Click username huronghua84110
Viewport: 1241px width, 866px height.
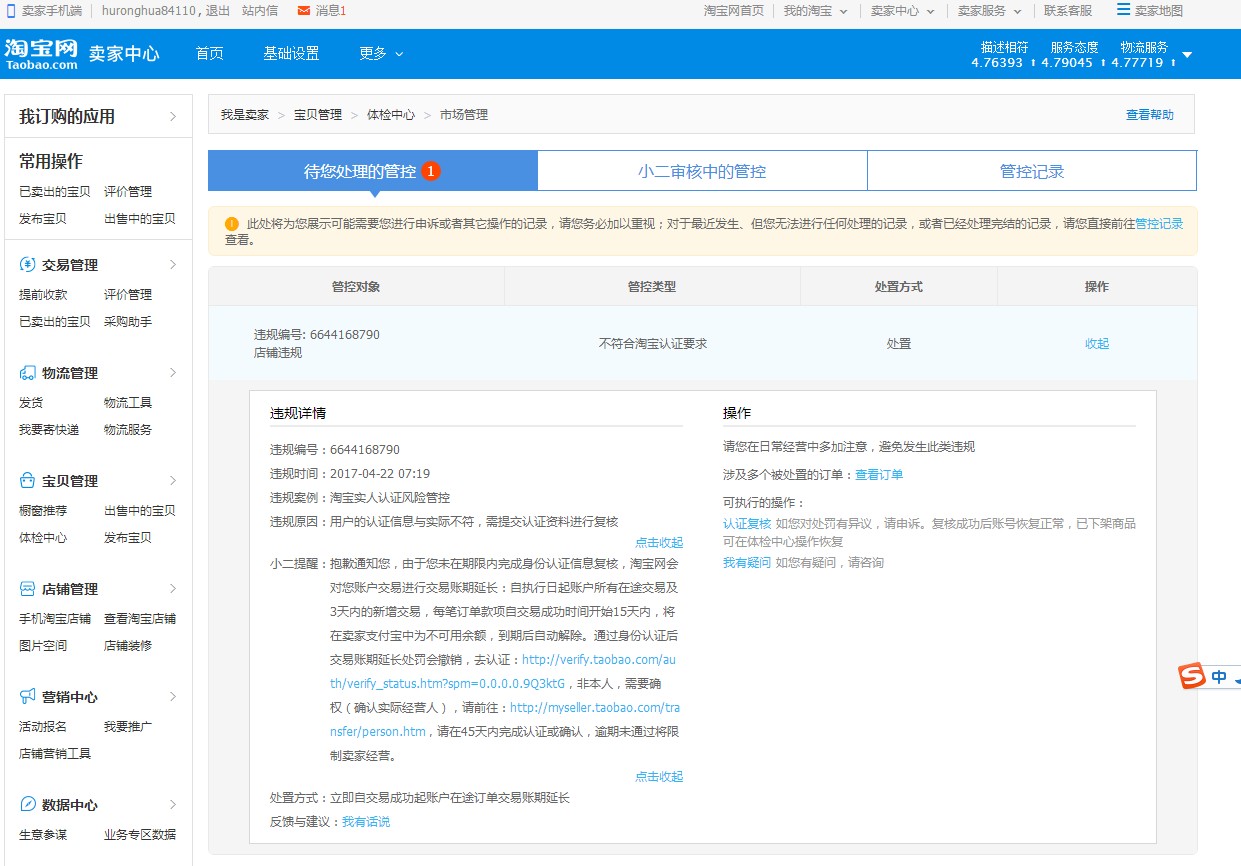tap(148, 11)
